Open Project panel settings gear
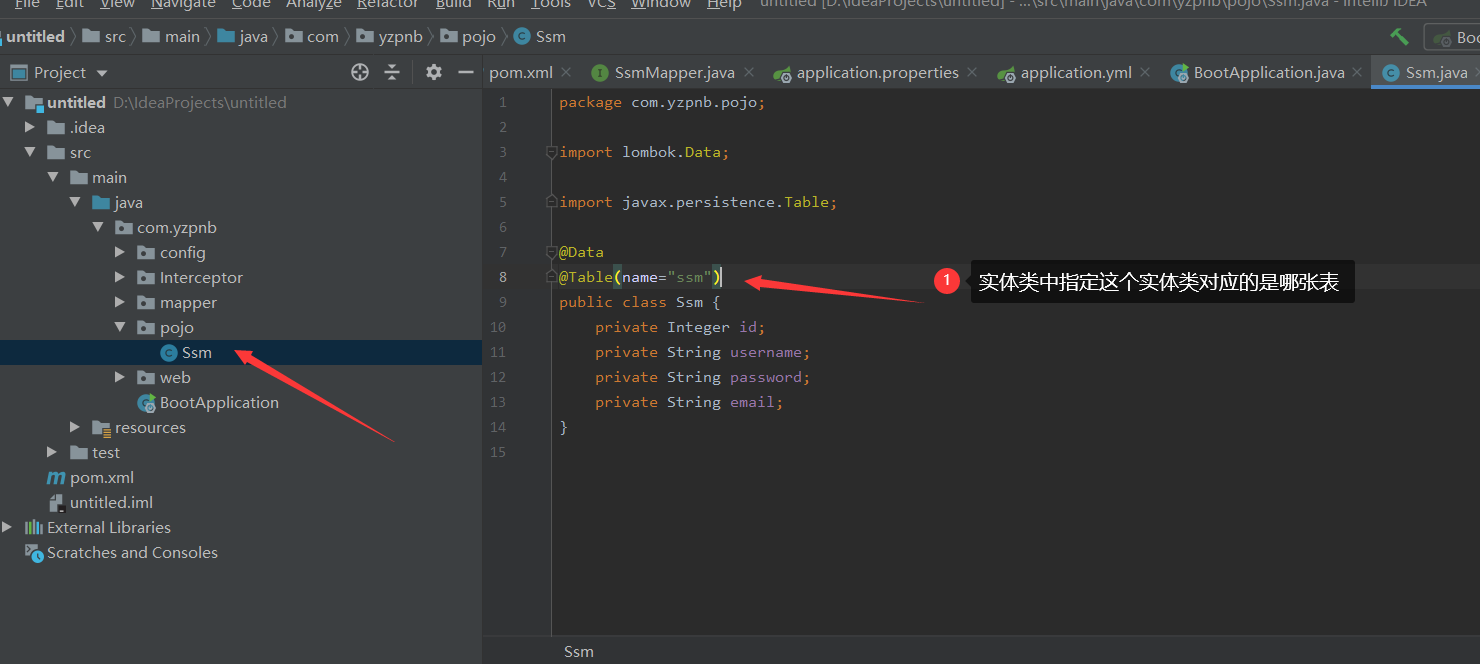The image size is (1480, 664). tap(433, 72)
